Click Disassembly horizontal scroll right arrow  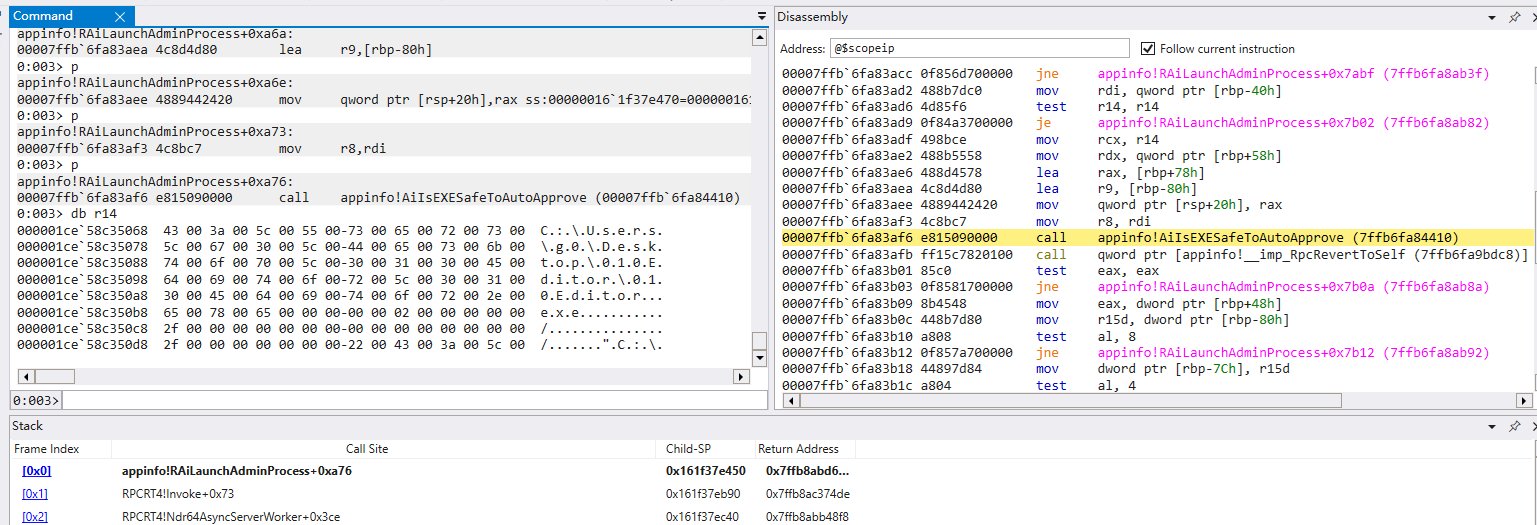[x=1524, y=400]
